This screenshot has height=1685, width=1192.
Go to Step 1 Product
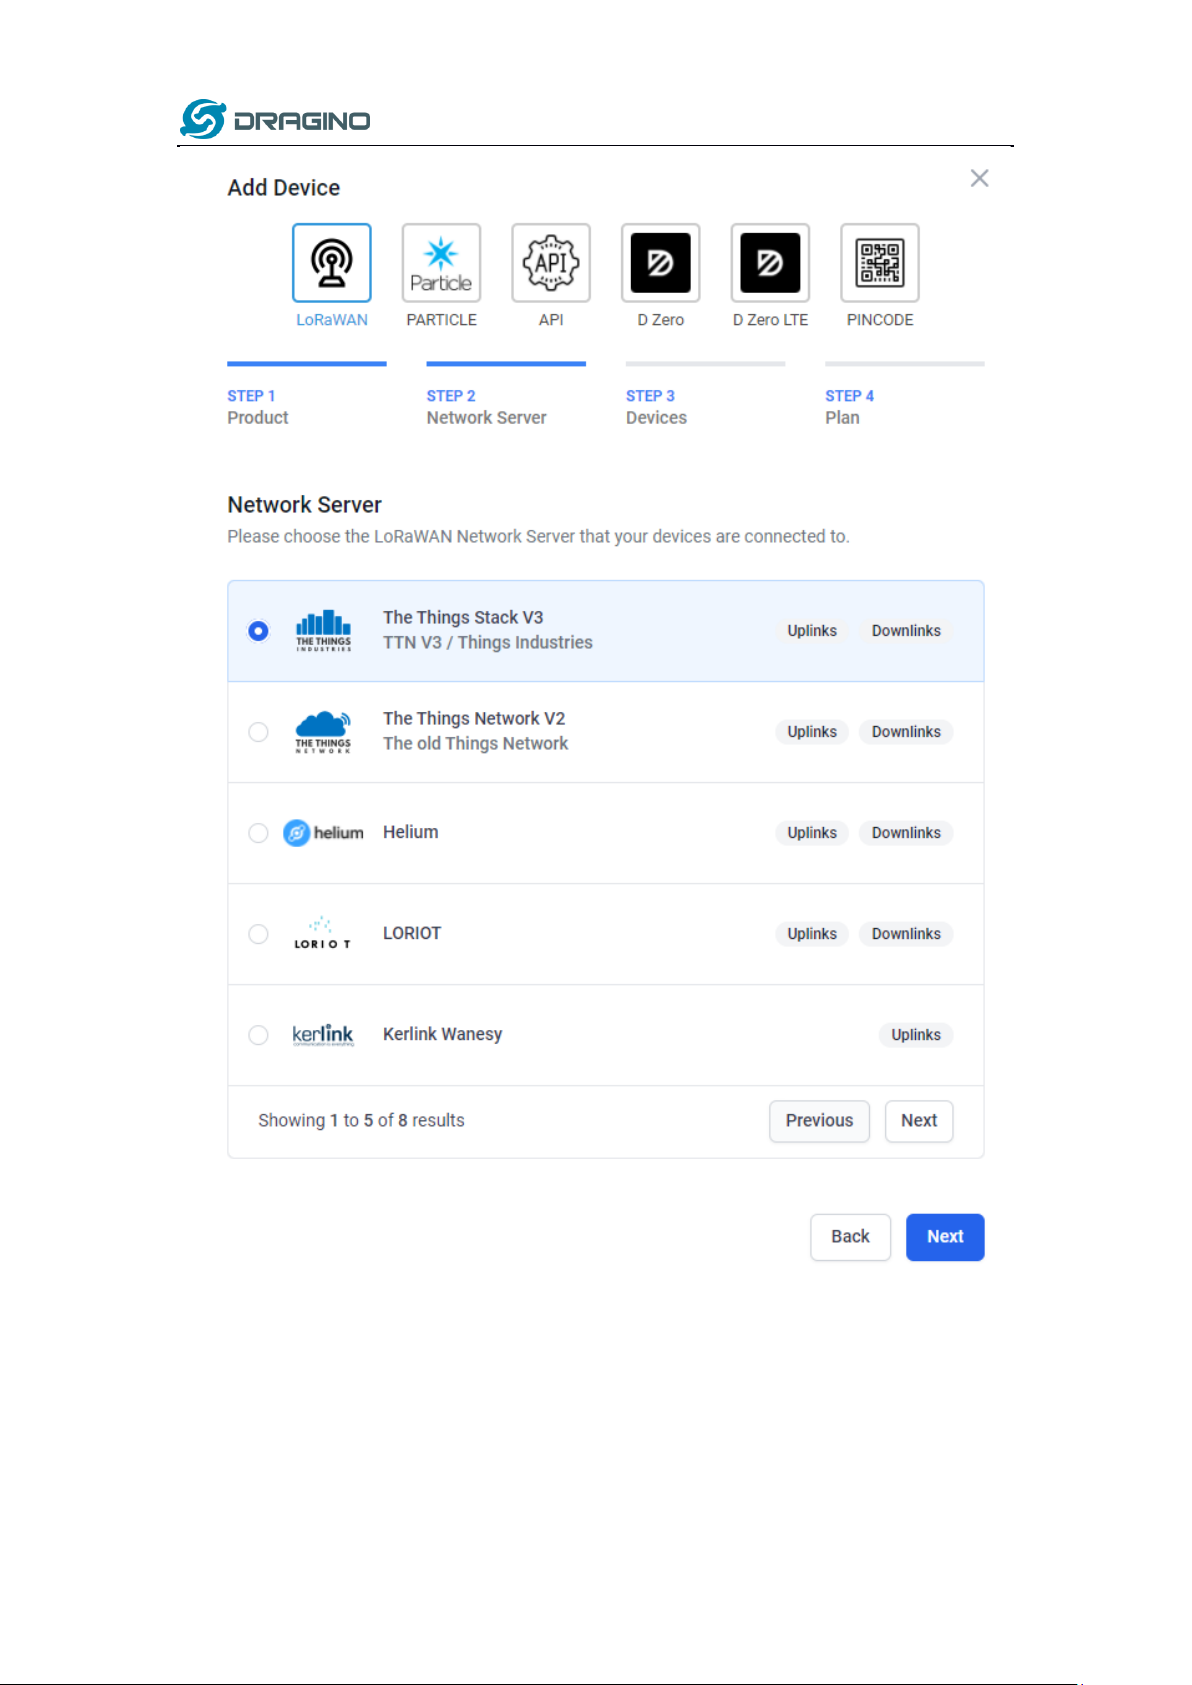click(258, 407)
